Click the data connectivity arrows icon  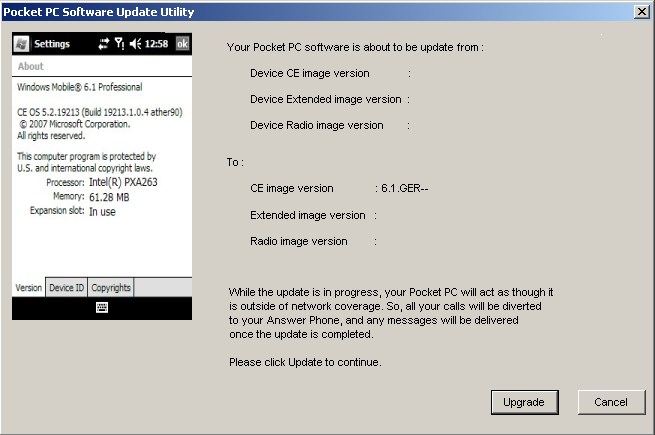click(103, 44)
